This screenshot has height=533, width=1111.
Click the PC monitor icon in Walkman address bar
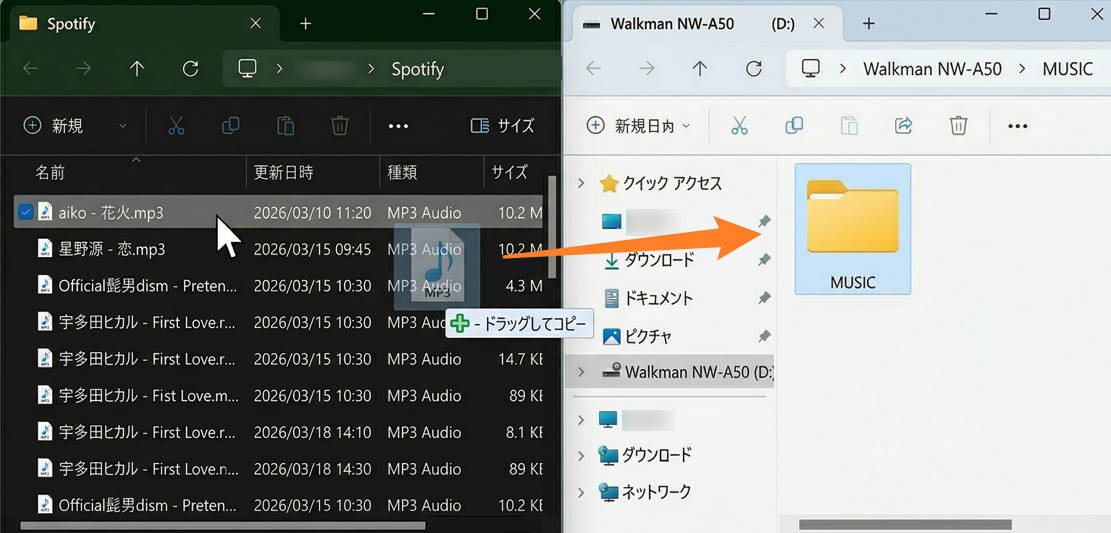tap(811, 68)
